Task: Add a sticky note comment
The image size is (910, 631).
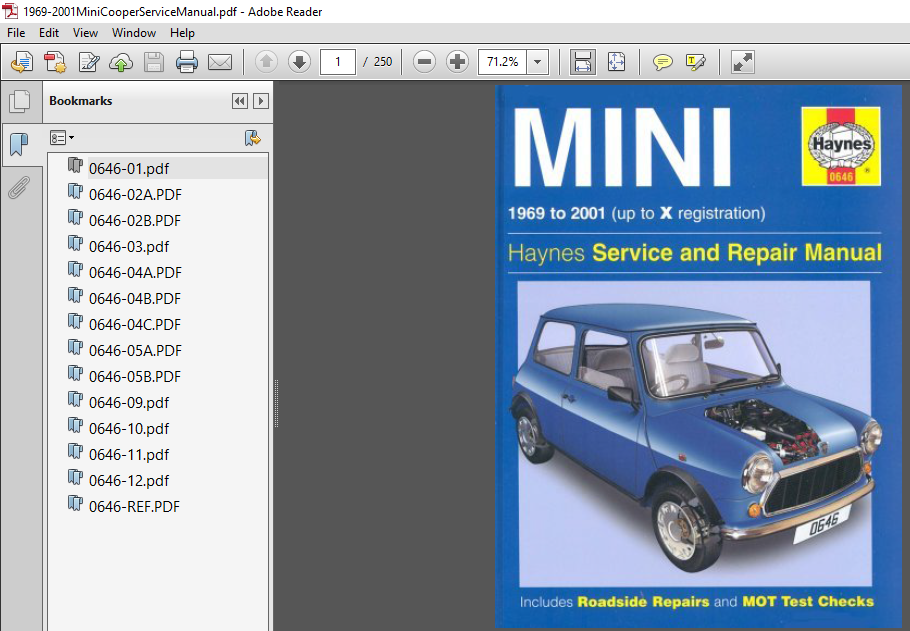Action: click(662, 62)
